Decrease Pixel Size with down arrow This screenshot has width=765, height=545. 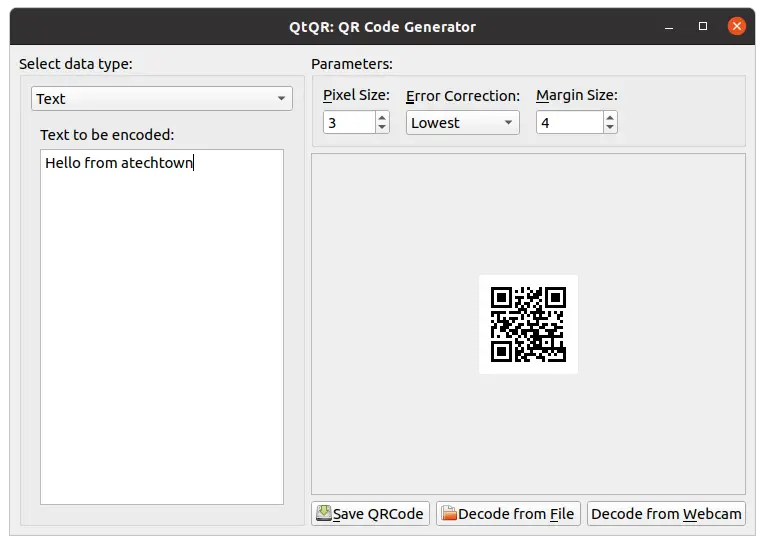pos(382,127)
